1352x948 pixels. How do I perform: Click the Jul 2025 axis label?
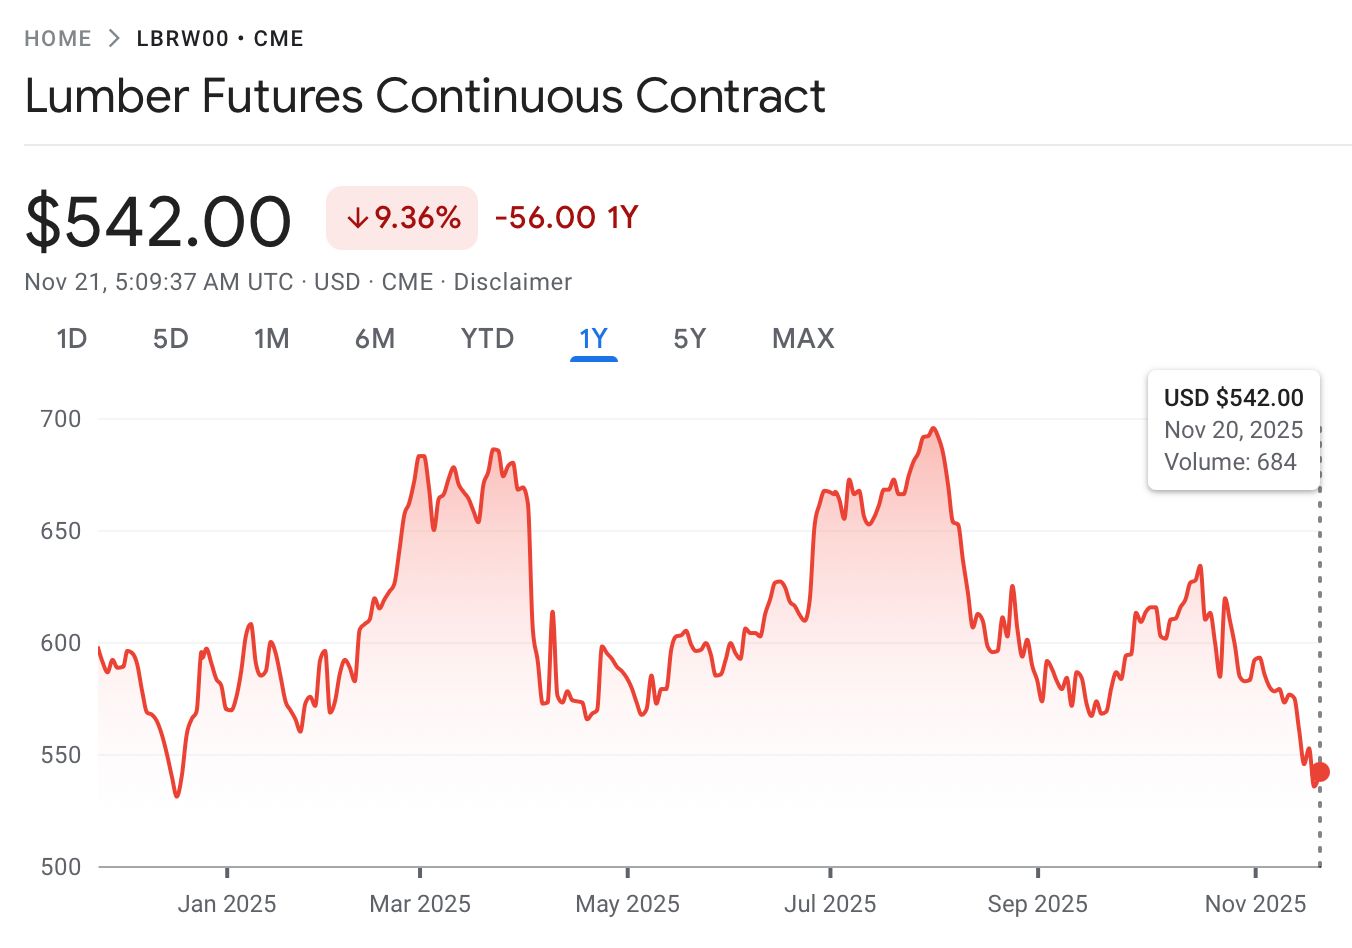coord(830,904)
